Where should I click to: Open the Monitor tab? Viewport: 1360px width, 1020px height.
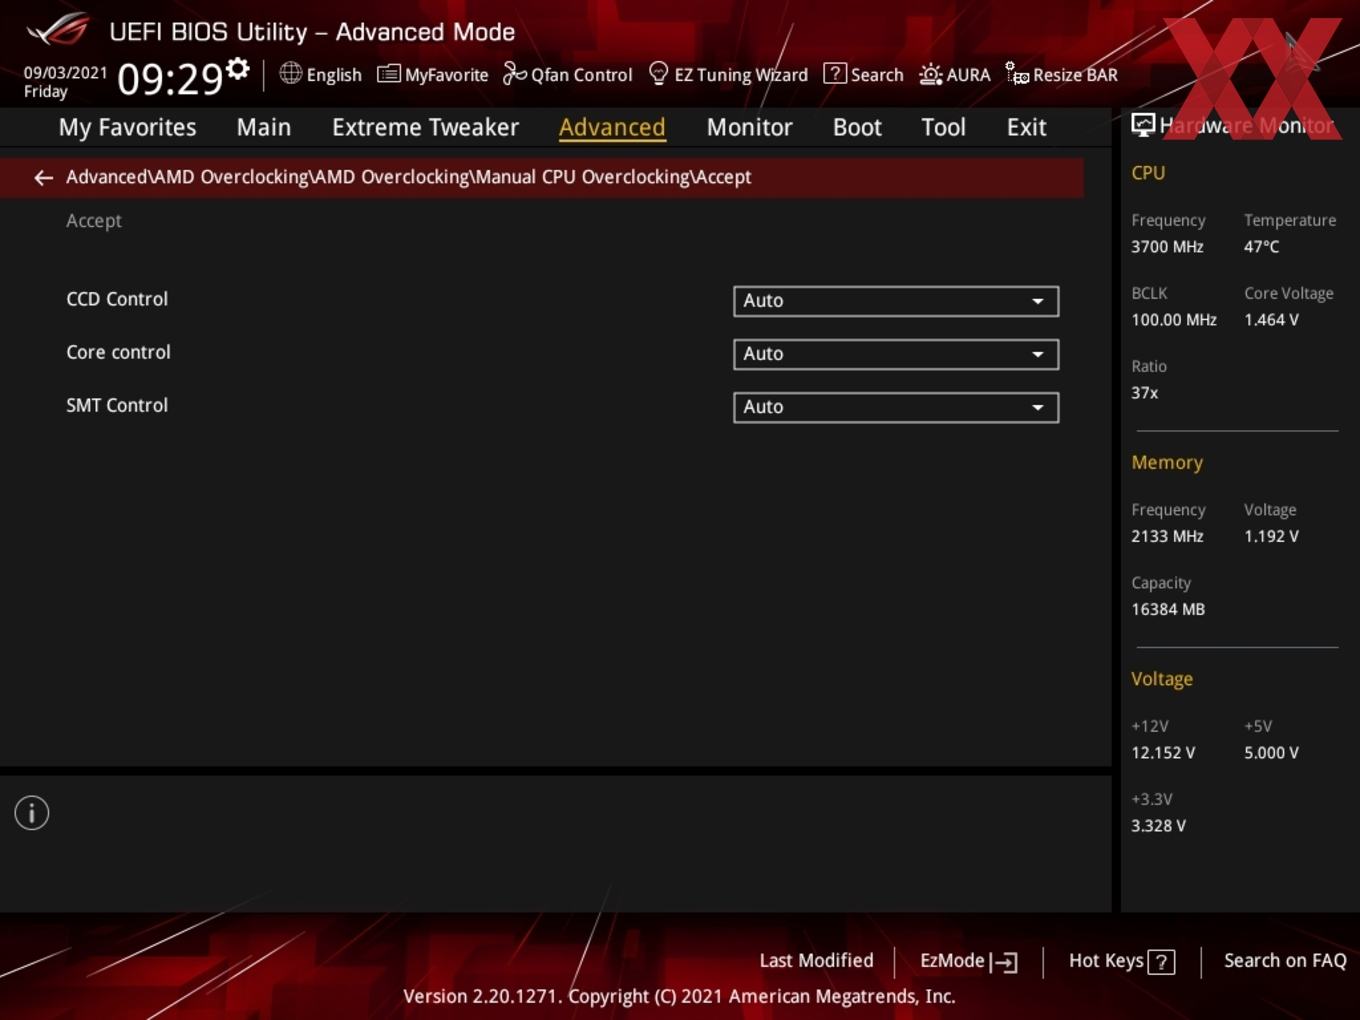coord(749,127)
